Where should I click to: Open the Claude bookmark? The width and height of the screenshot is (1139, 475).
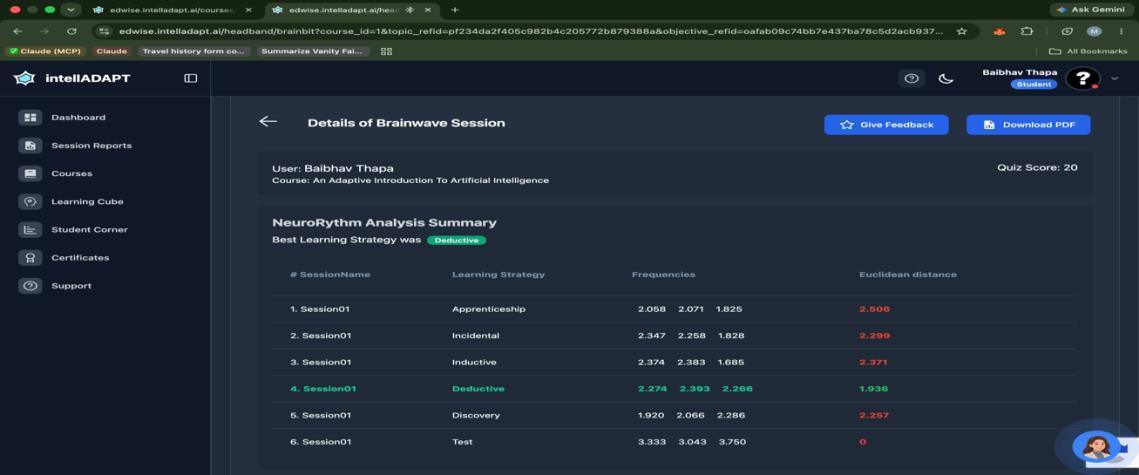[x=112, y=52]
